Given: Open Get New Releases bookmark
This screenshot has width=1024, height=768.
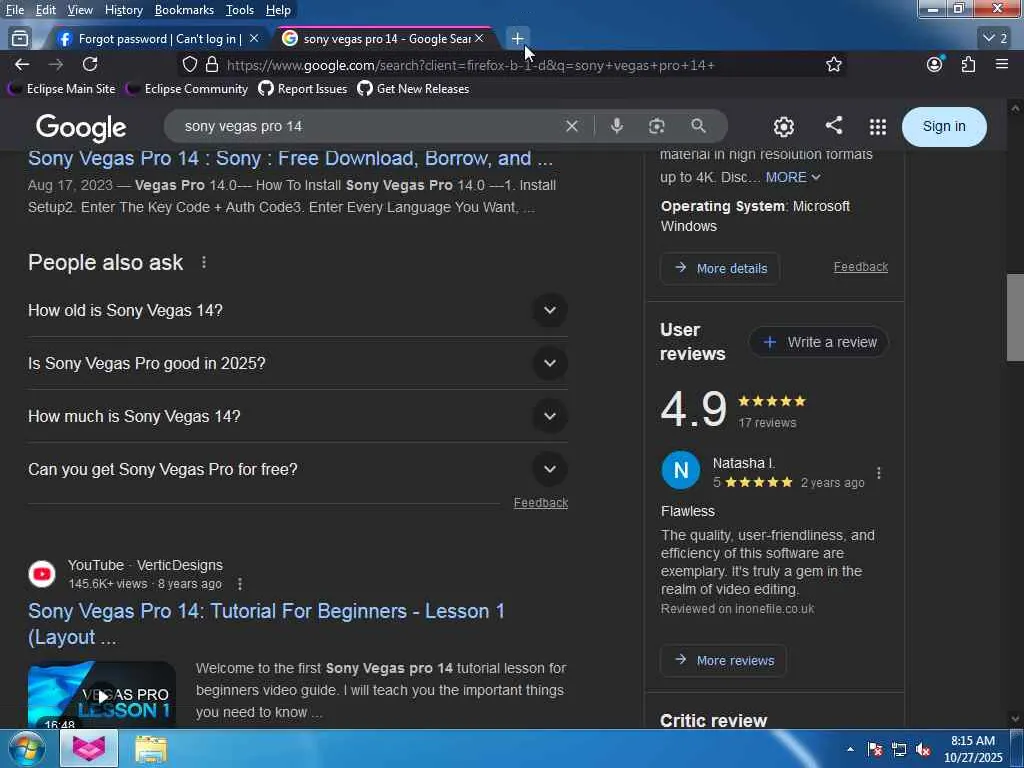Looking at the screenshot, I should point(413,89).
